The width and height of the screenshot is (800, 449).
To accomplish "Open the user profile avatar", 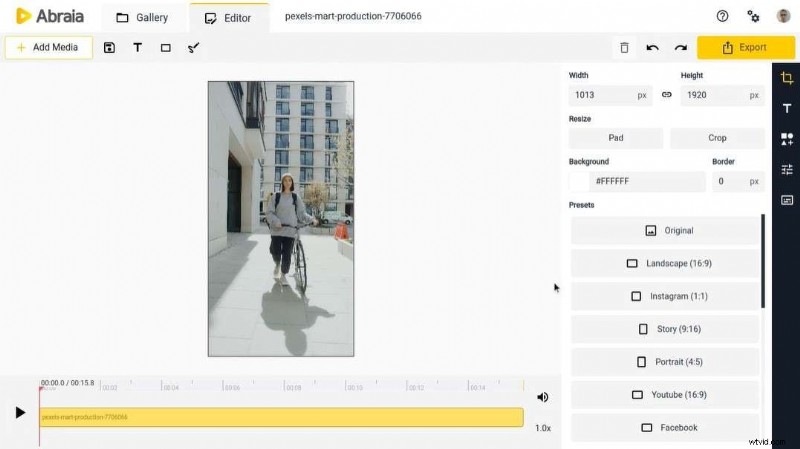I will tap(783, 16).
